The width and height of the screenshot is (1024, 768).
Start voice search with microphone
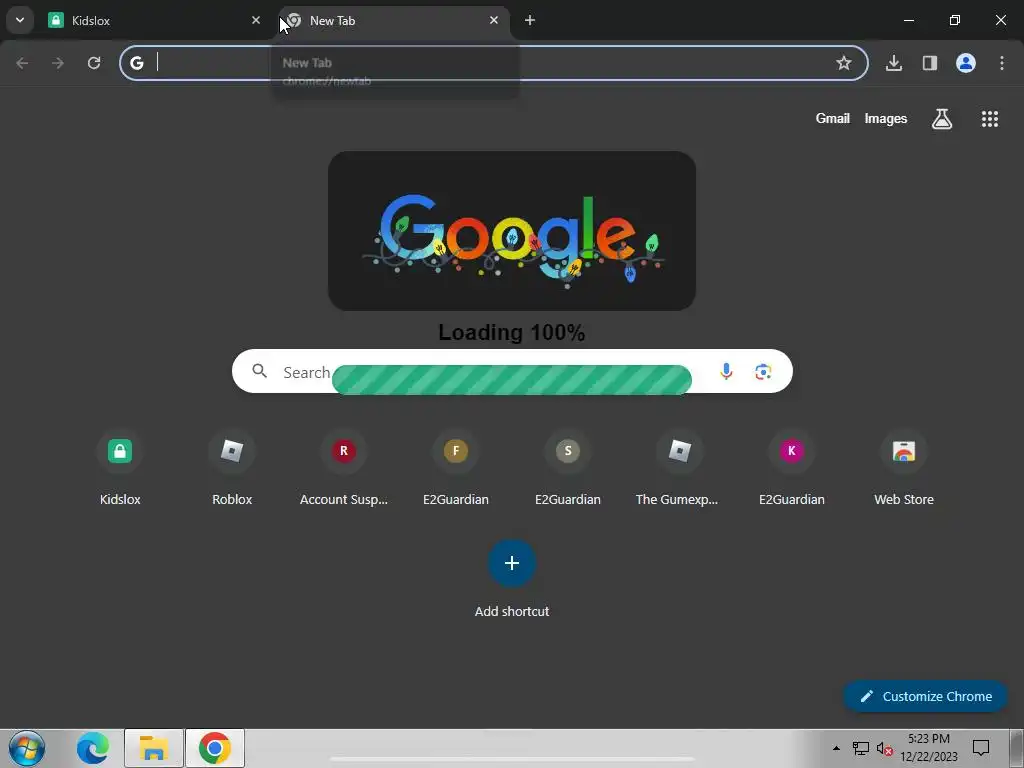tap(726, 372)
